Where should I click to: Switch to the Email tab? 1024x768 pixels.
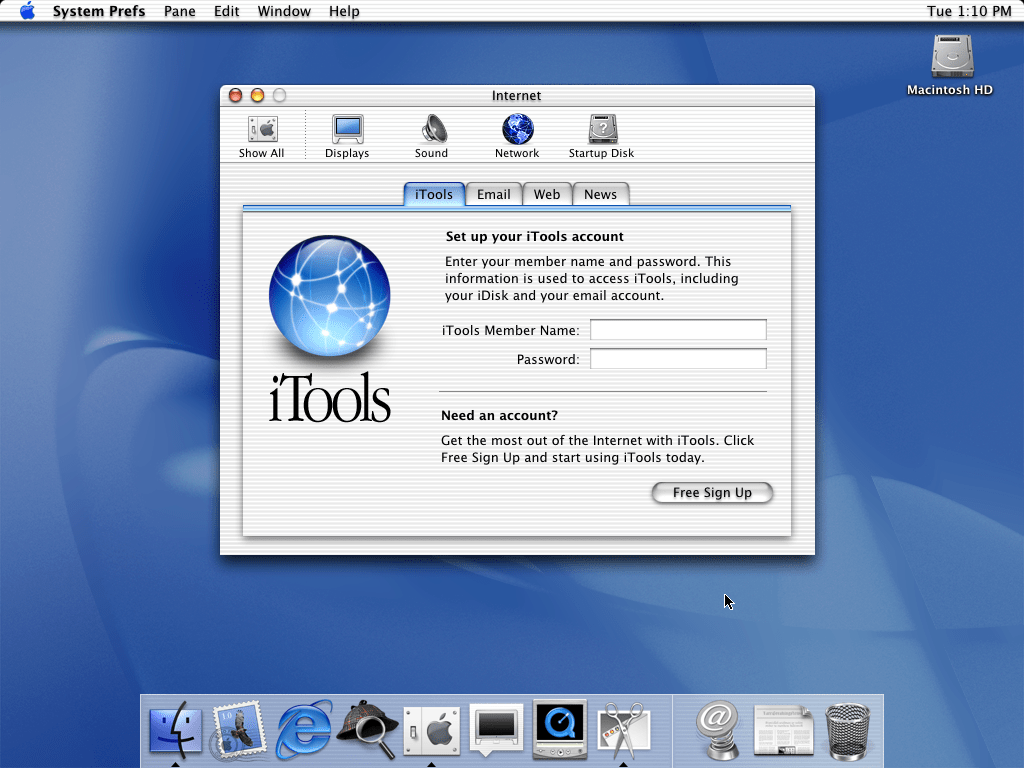point(494,194)
